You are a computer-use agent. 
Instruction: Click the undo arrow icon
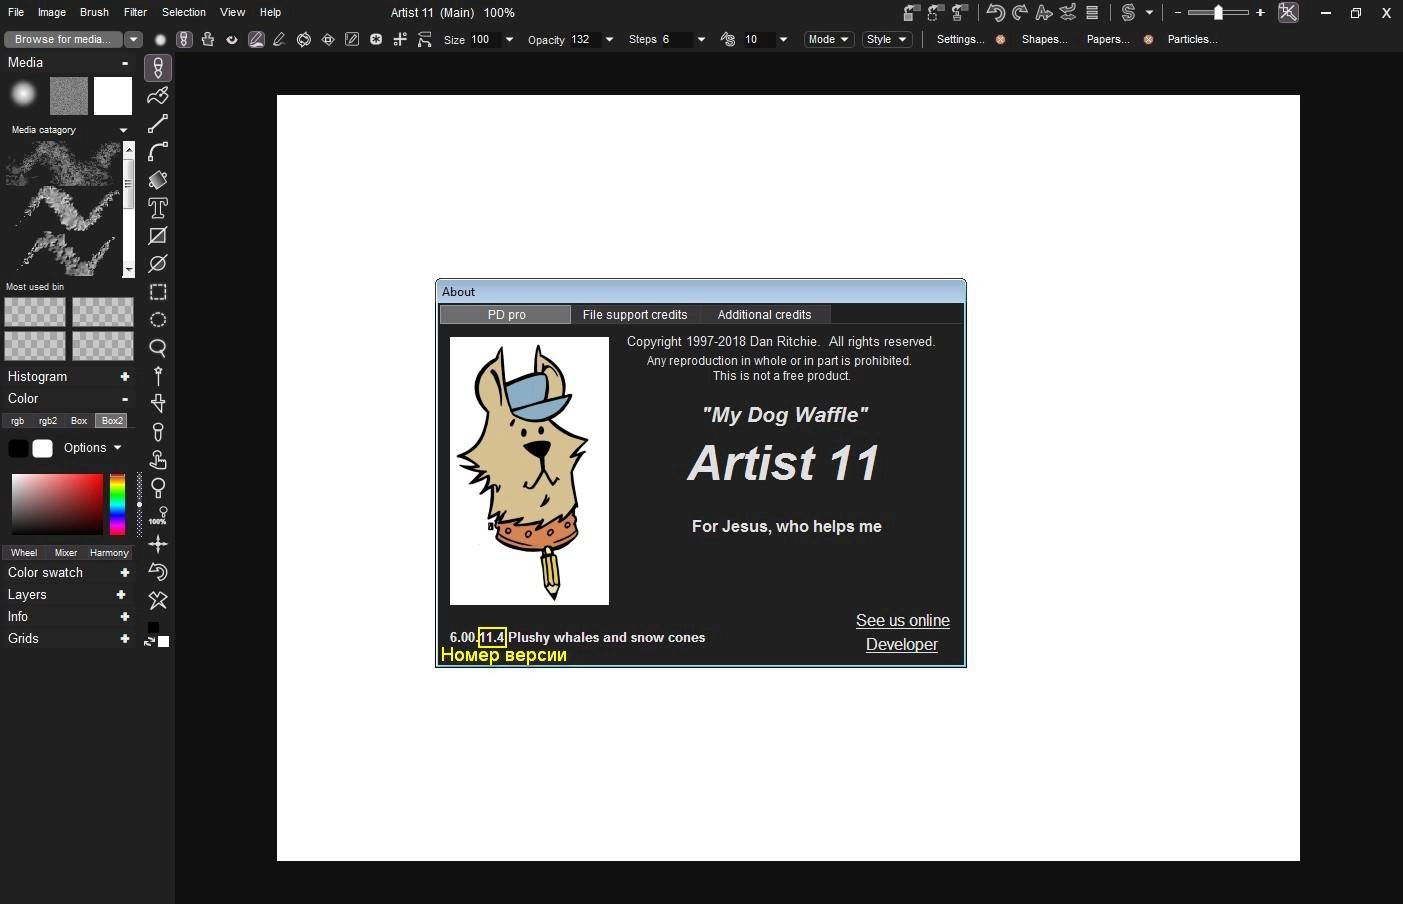click(x=995, y=13)
